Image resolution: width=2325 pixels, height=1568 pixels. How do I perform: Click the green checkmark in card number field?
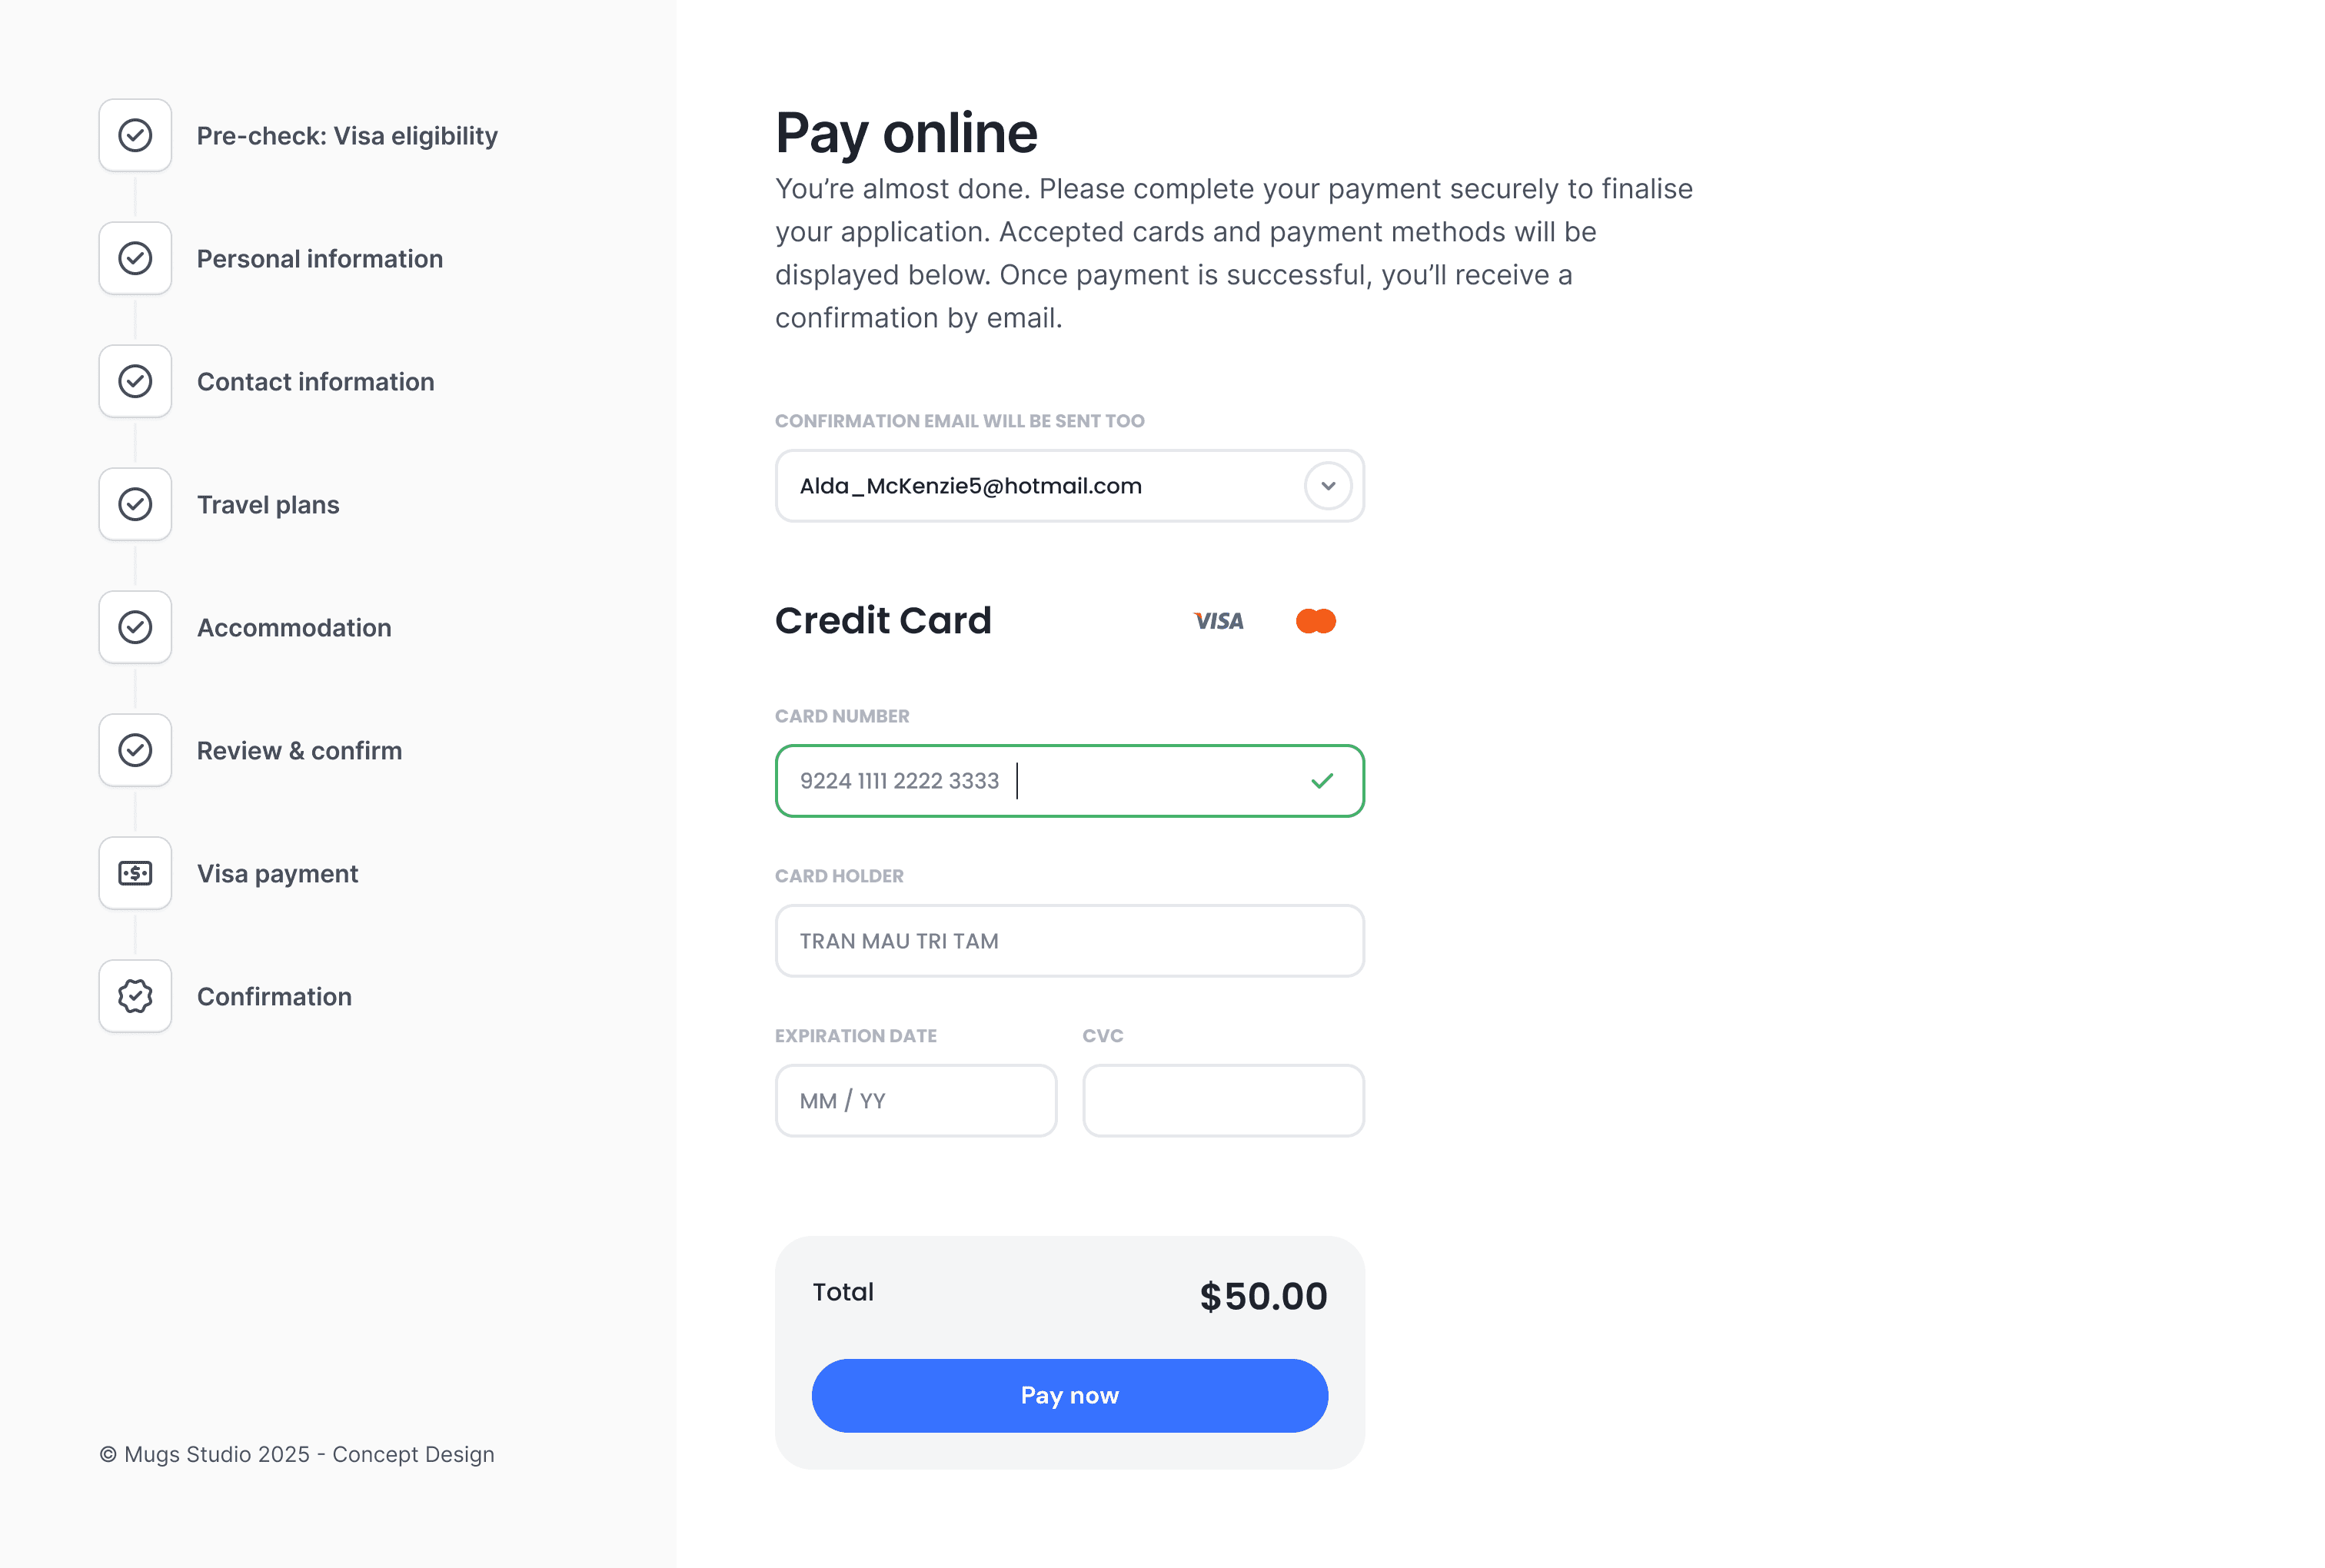coord(1323,781)
